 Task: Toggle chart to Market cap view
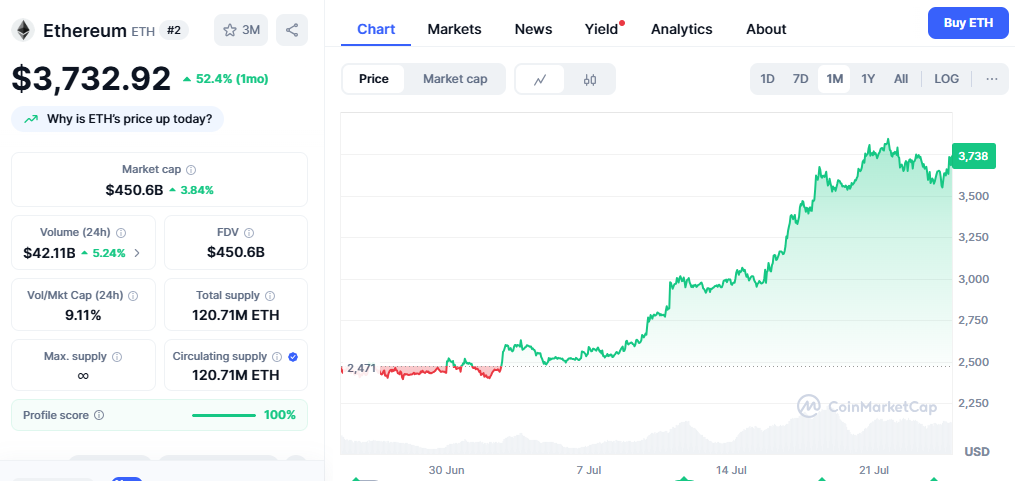455,79
